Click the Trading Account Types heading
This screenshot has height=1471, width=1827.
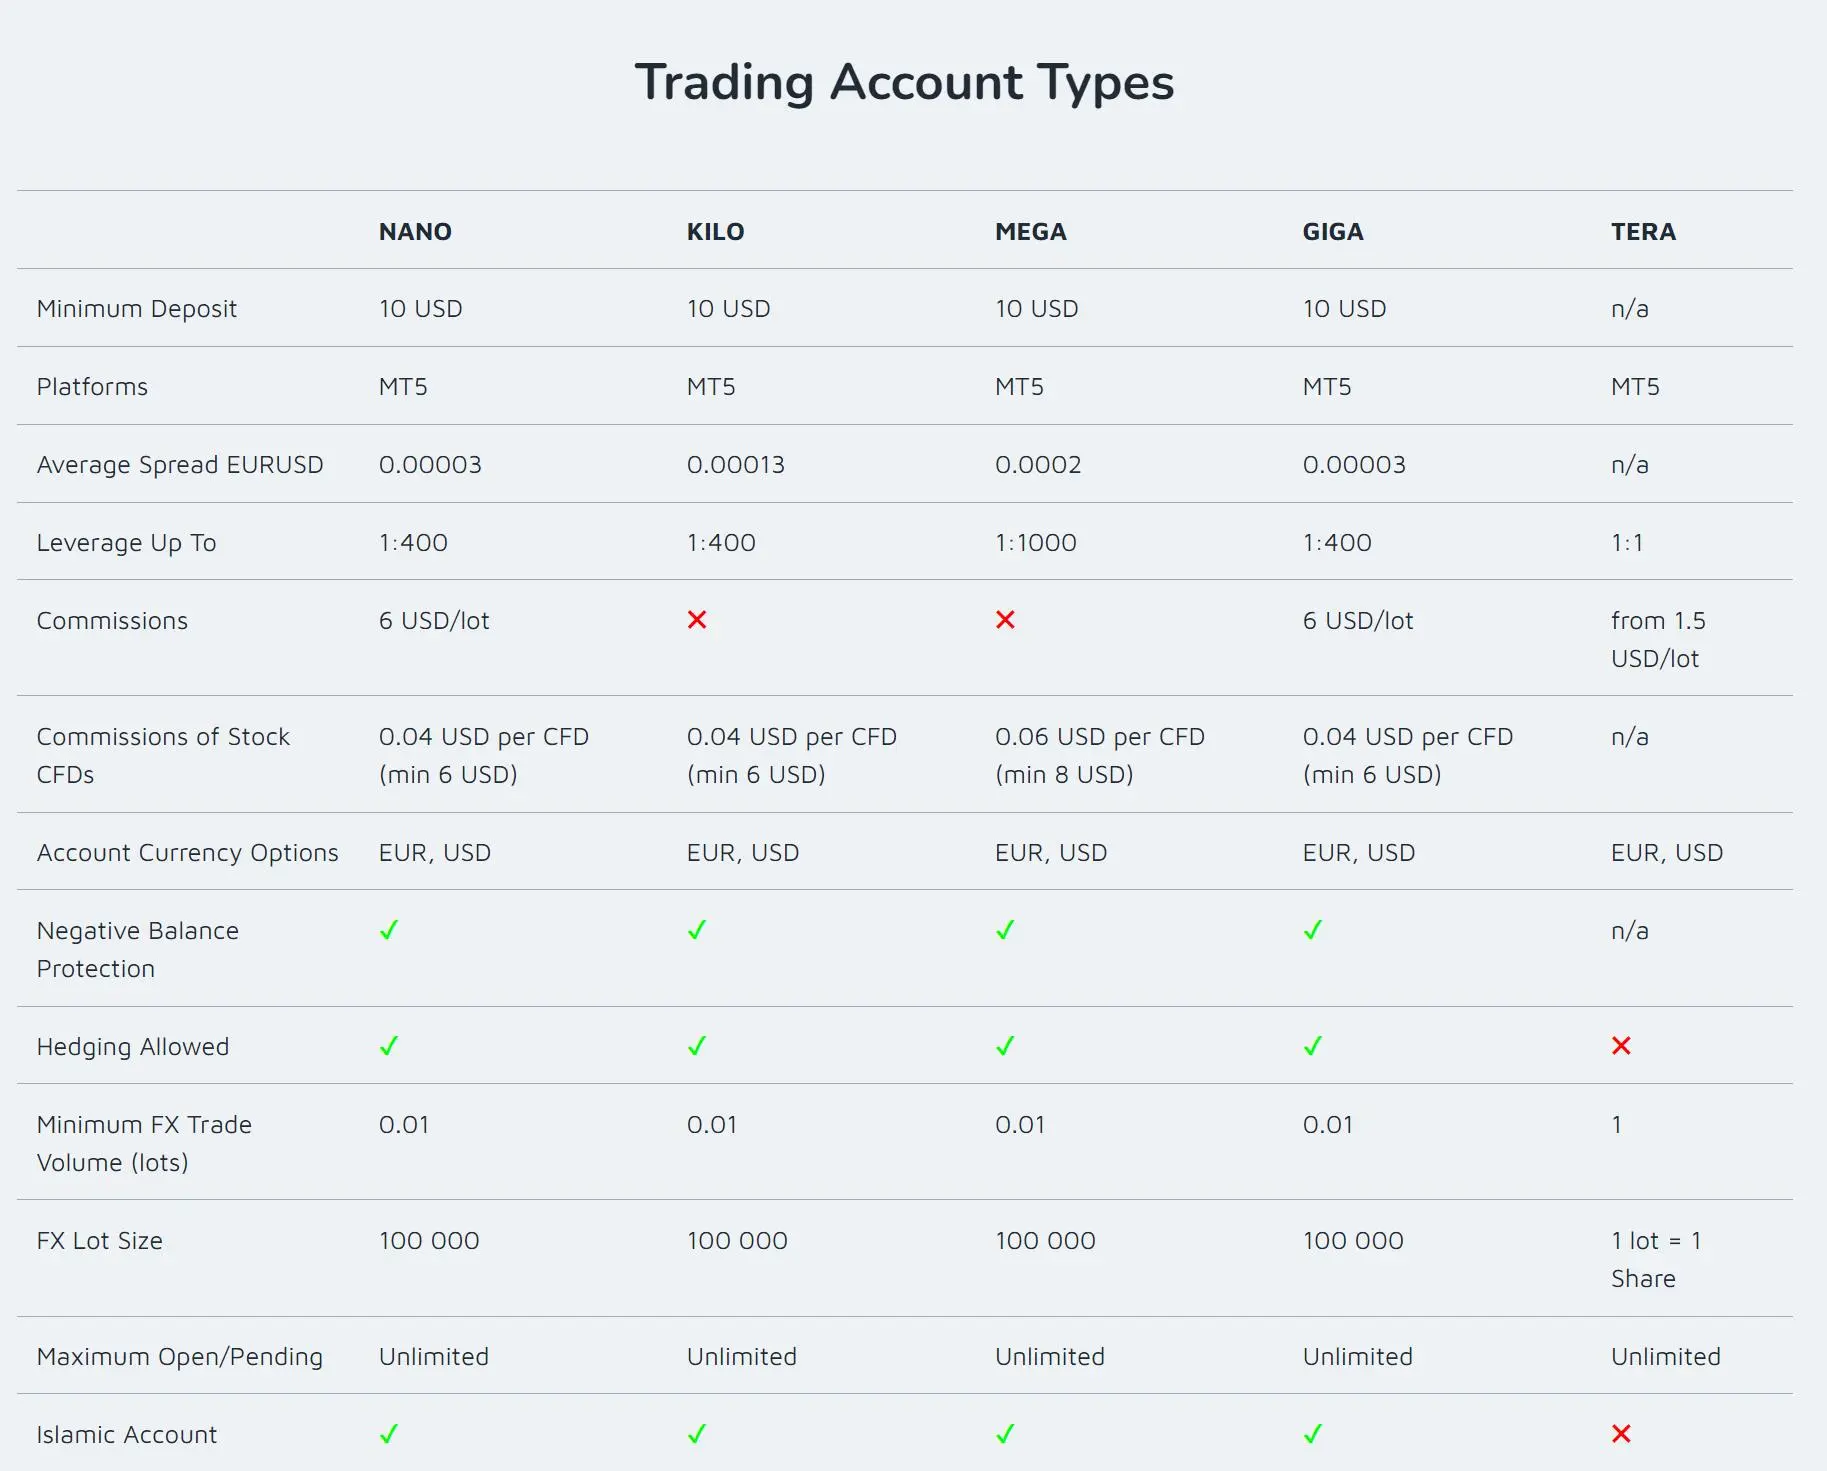click(904, 83)
